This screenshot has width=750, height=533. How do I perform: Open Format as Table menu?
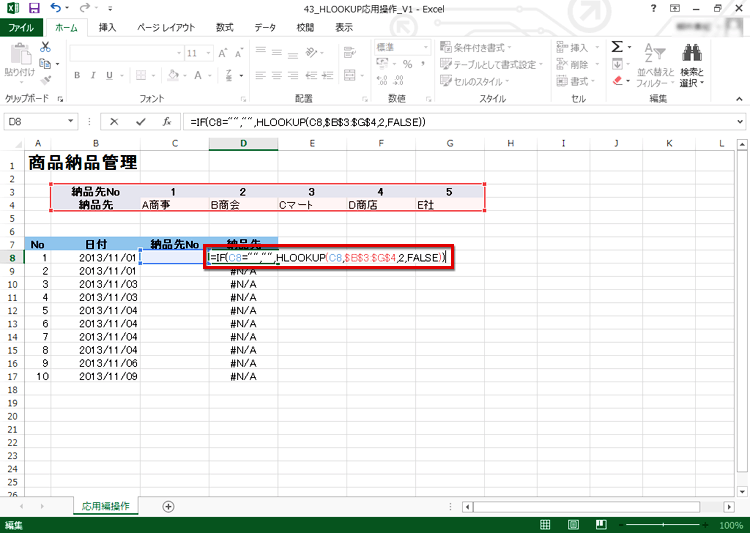492,65
